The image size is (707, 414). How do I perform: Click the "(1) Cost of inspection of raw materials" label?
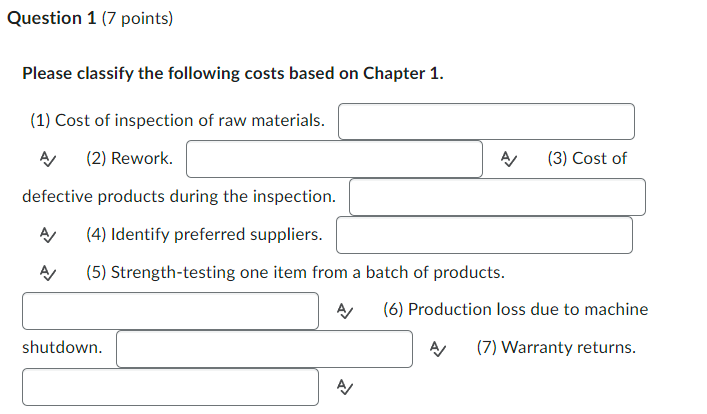coord(178,120)
